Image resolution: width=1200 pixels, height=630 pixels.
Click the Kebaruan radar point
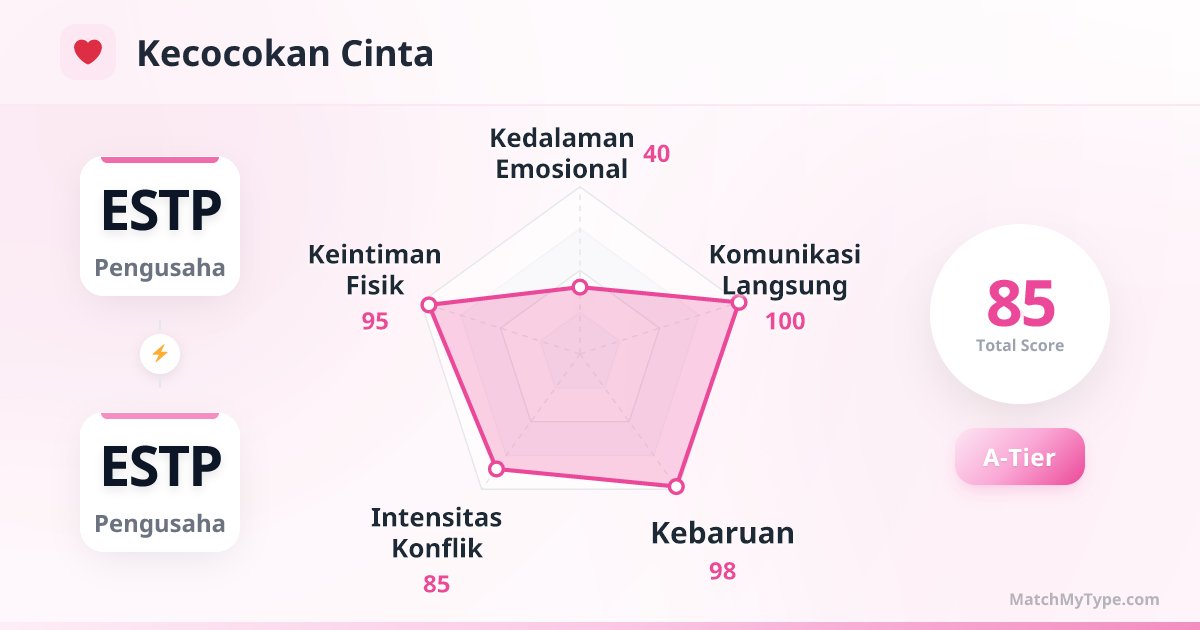676,486
